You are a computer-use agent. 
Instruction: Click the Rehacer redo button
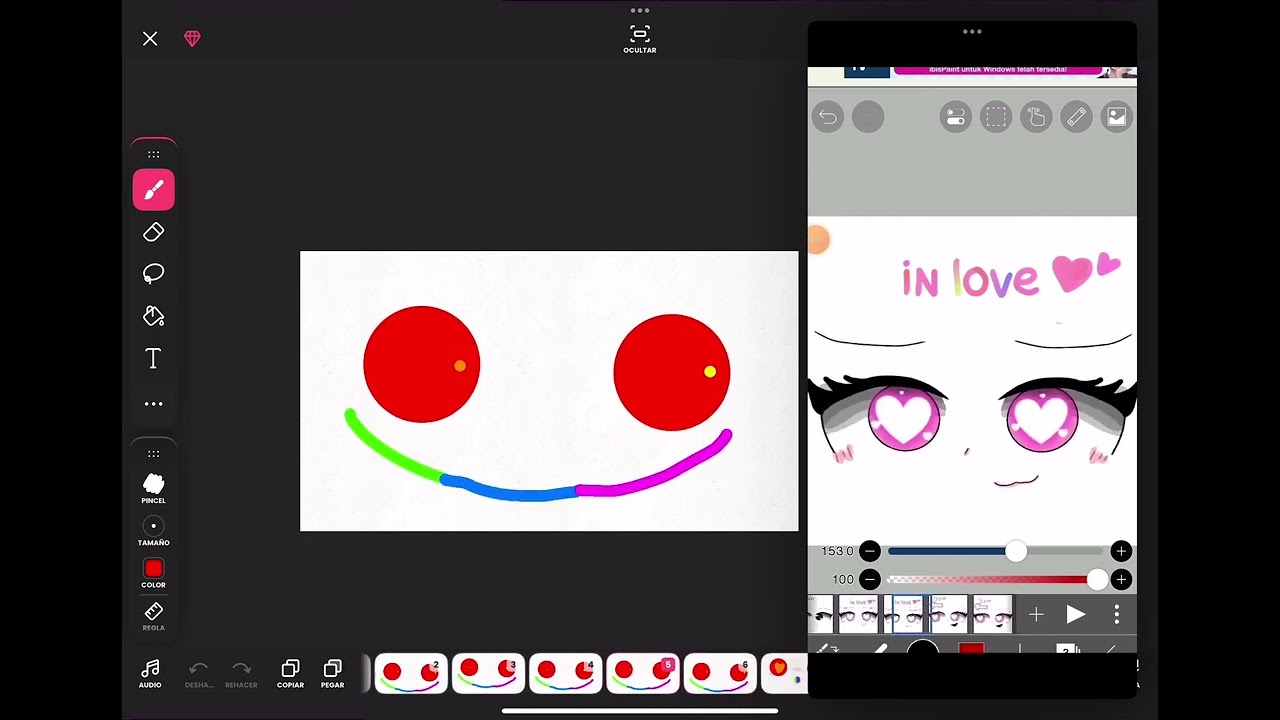point(241,674)
